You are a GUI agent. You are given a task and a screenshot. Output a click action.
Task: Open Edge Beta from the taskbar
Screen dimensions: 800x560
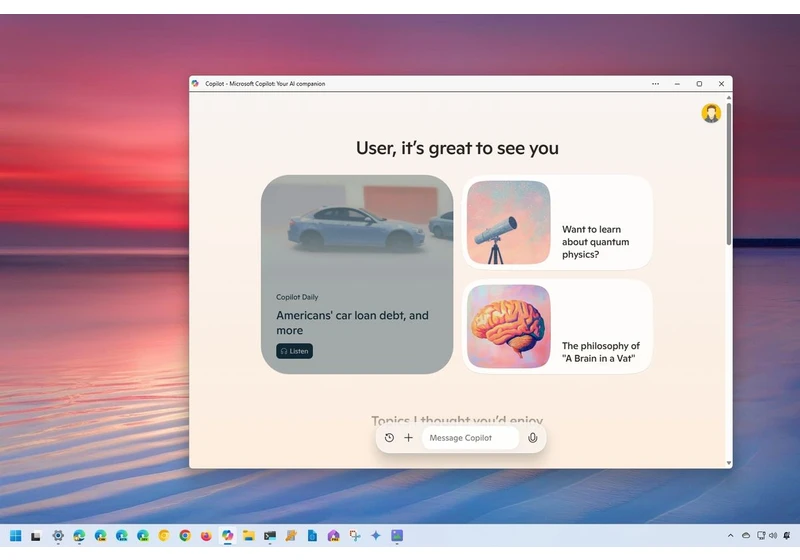point(121,536)
